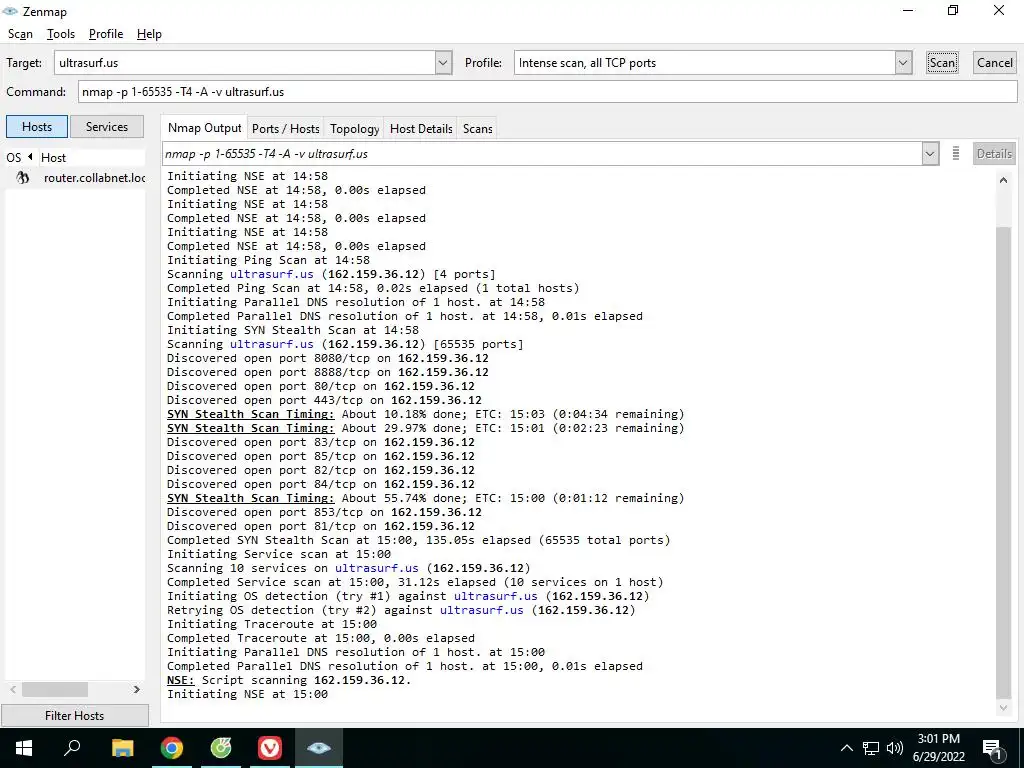Switch to the Ports / Hosts tab
1024x768 pixels.
coord(285,129)
